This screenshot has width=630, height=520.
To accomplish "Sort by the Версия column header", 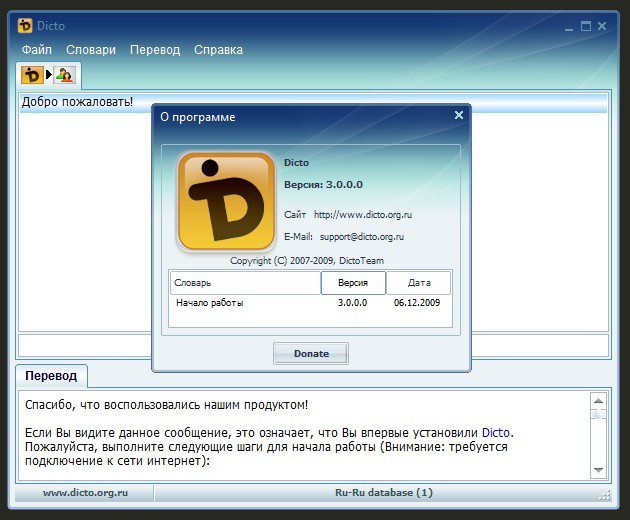I will 353,283.
